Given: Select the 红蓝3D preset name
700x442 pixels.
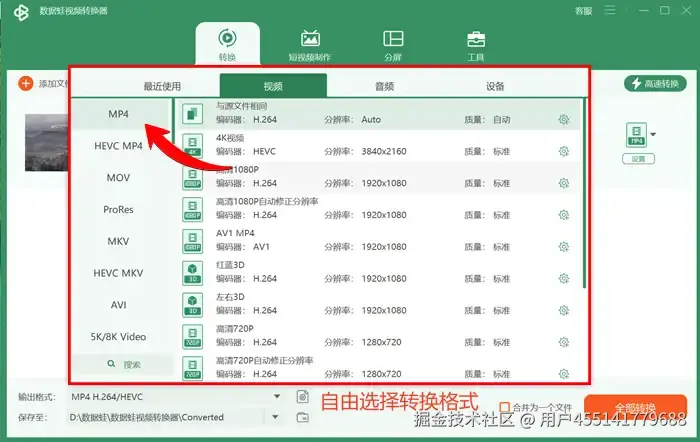Looking at the screenshot, I should 230,265.
